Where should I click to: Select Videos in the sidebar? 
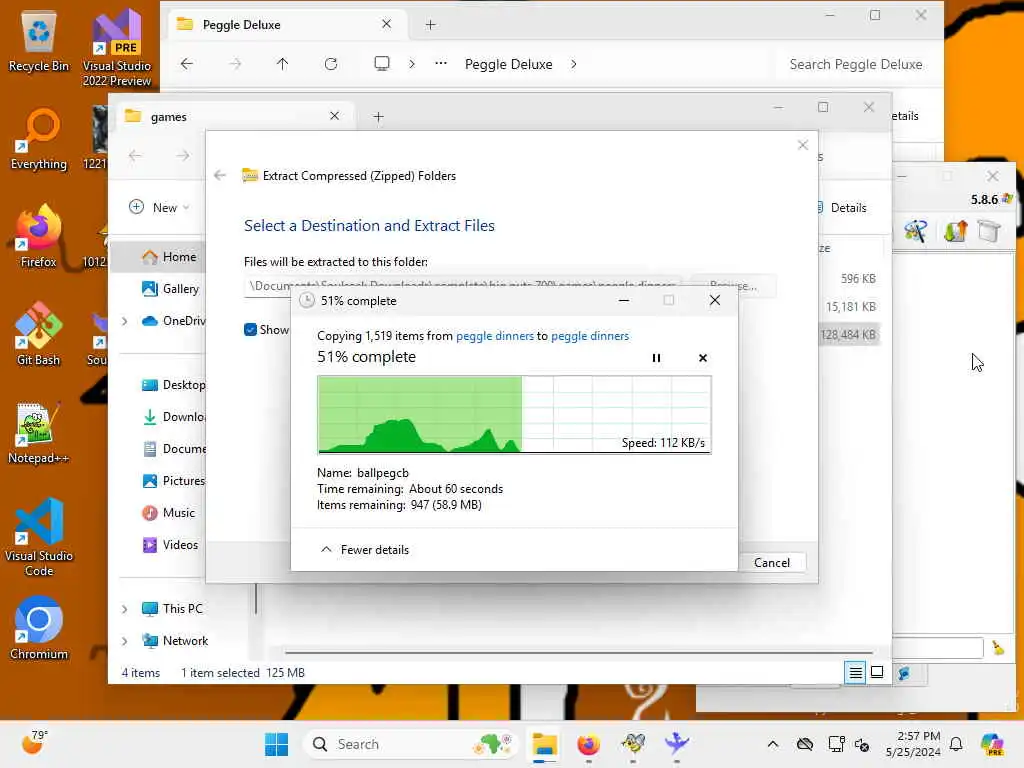(x=170, y=545)
